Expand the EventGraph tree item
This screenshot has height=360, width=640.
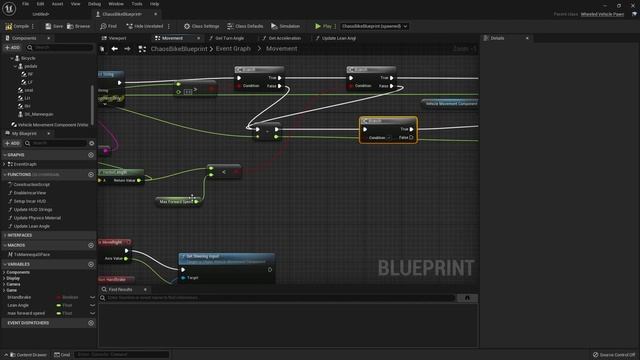4,164
